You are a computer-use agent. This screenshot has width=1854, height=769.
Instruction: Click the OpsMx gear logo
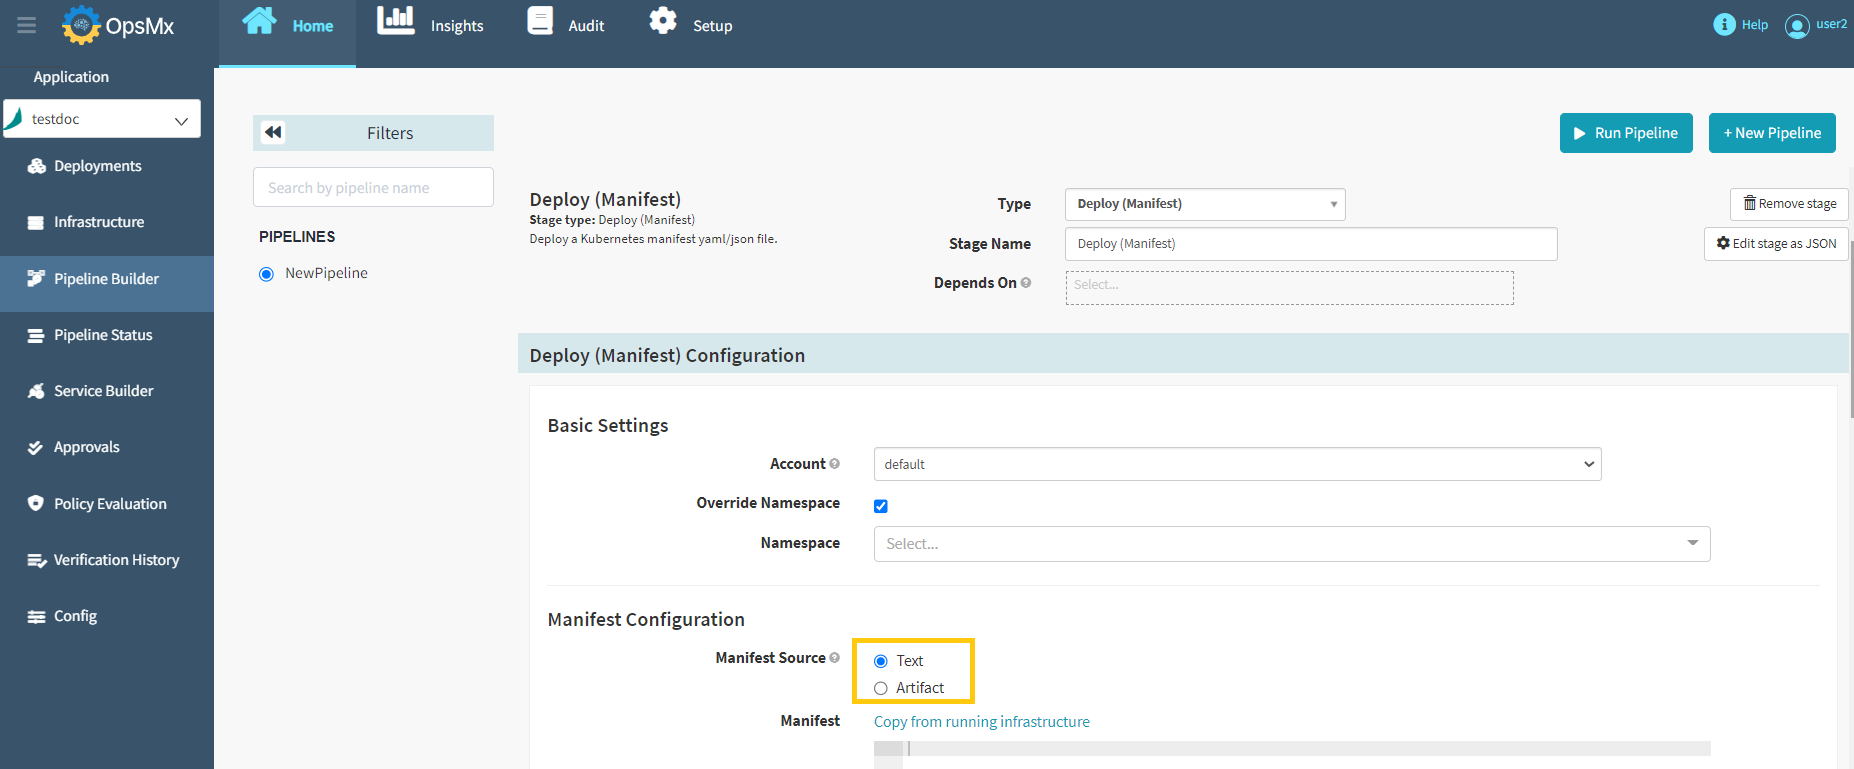(x=81, y=25)
